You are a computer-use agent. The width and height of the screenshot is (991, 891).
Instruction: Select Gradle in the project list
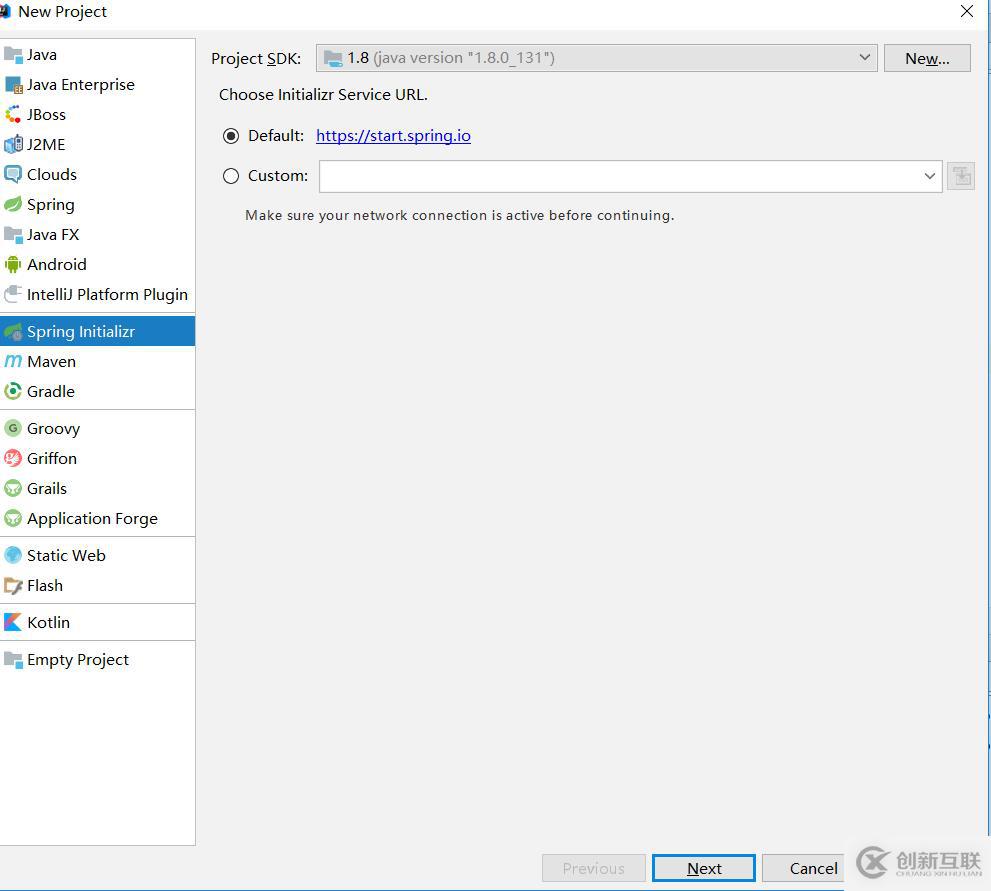(51, 392)
